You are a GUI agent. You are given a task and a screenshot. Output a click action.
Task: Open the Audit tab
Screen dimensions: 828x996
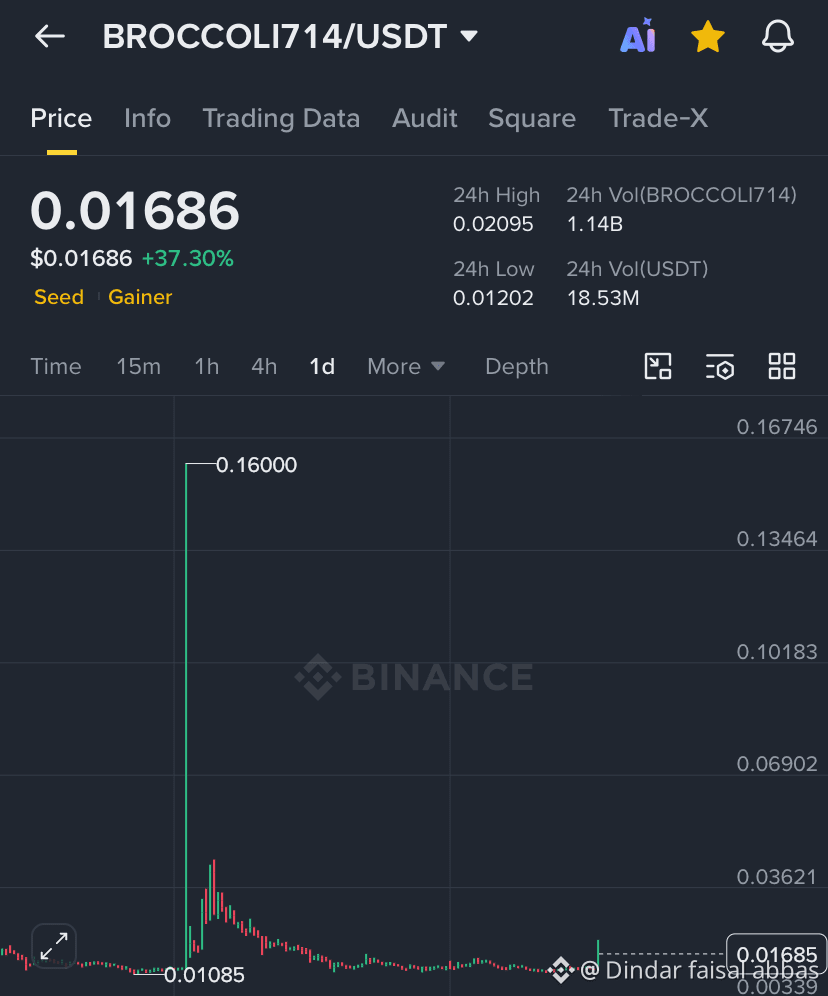point(424,118)
